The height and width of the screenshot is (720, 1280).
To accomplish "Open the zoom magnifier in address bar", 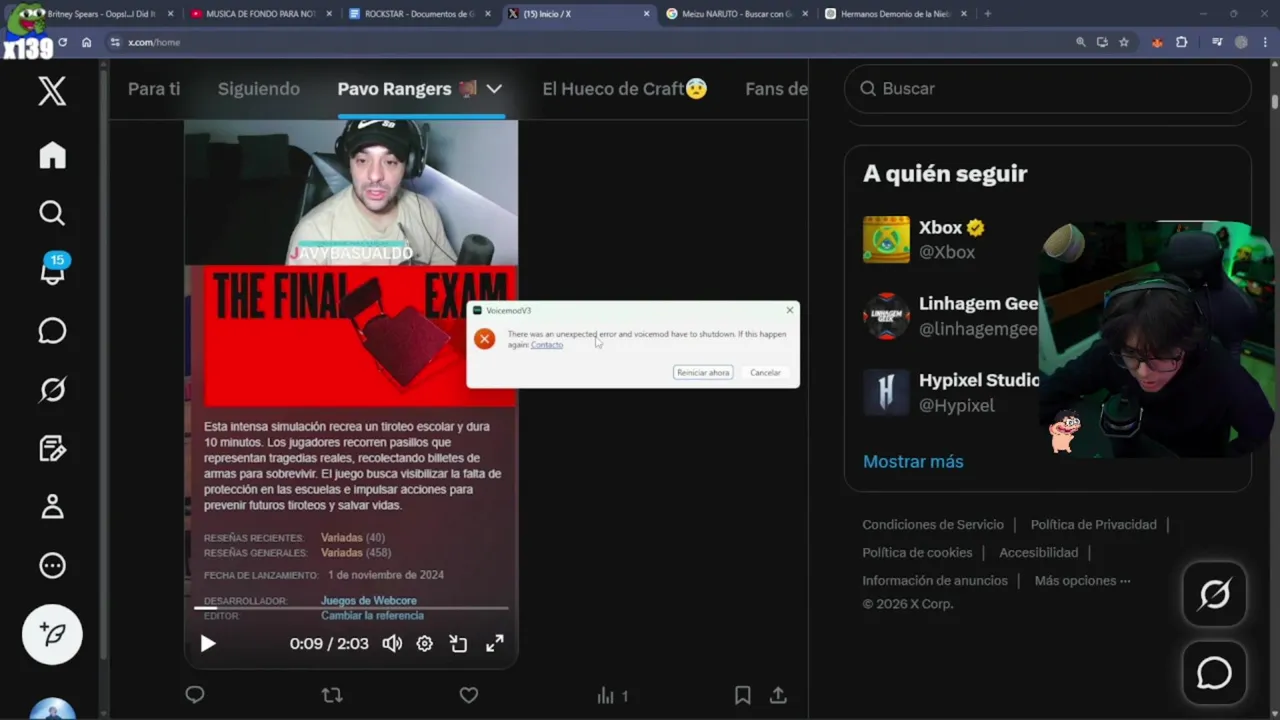I will click(1080, 42).
